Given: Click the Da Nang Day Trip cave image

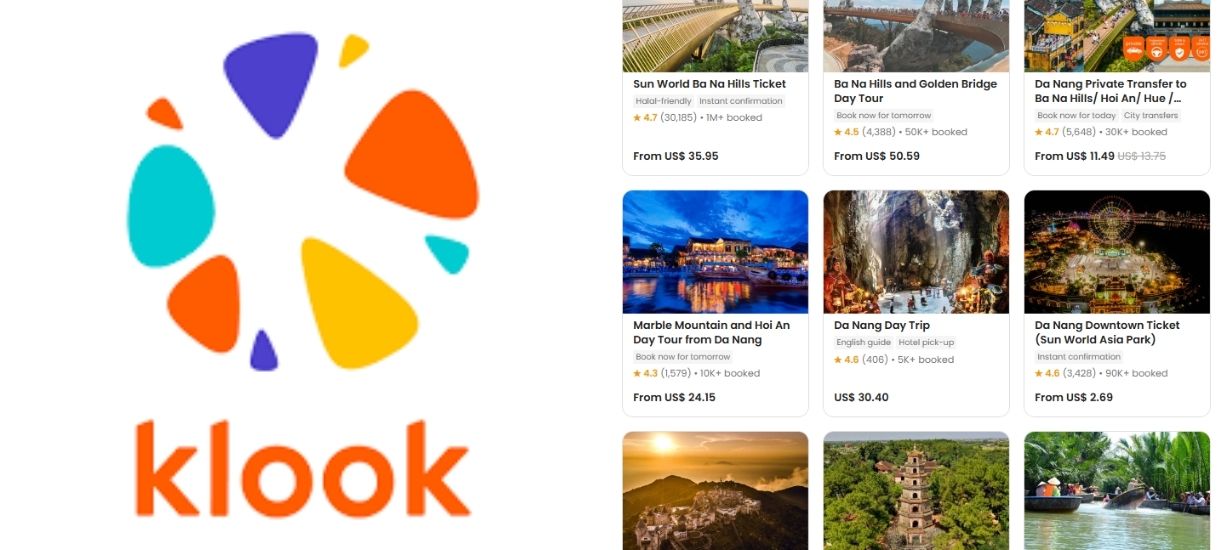Looking at the screenshot, I should tap(916, 252).
